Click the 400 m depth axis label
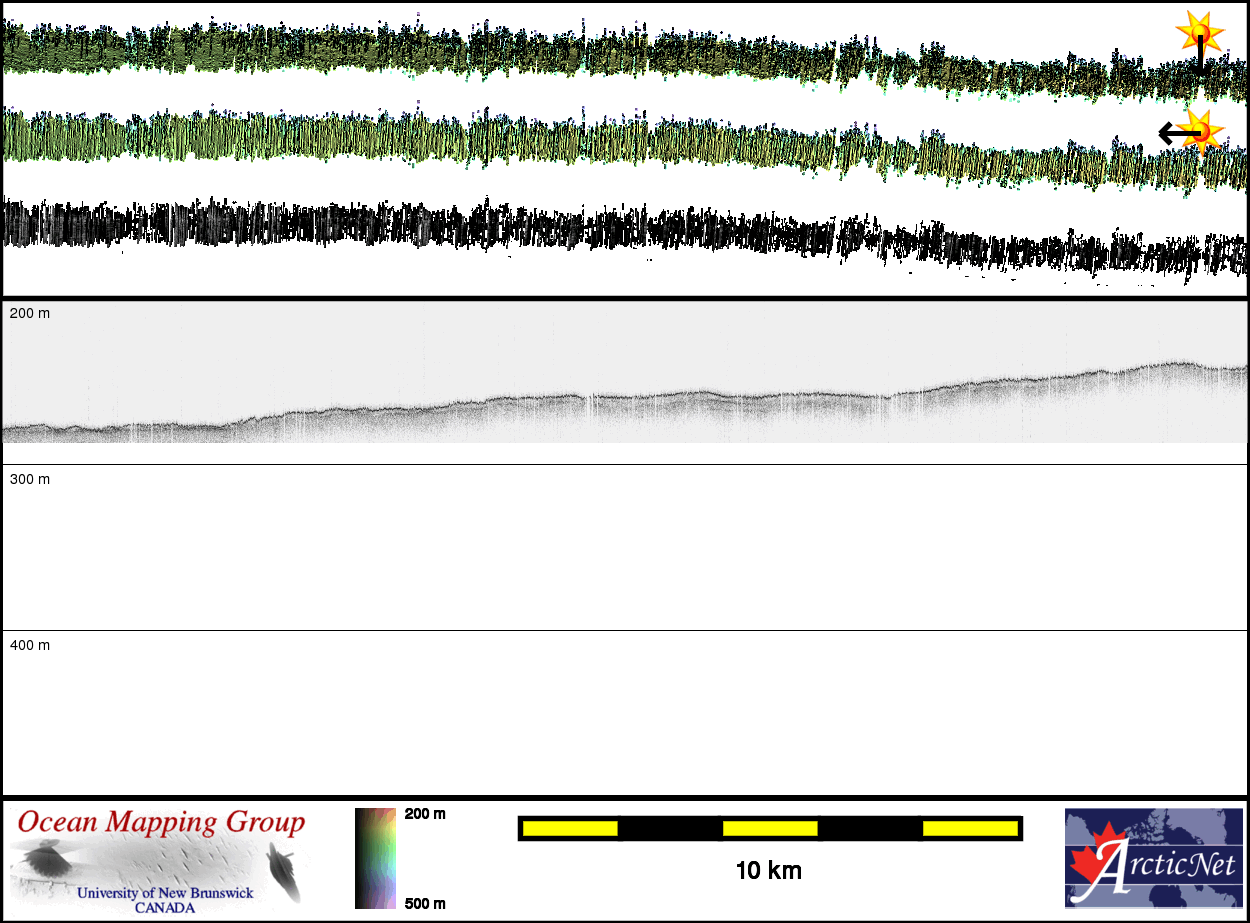Image resolution: width=1250 pixels, height=923 pixels. point(29,646)
